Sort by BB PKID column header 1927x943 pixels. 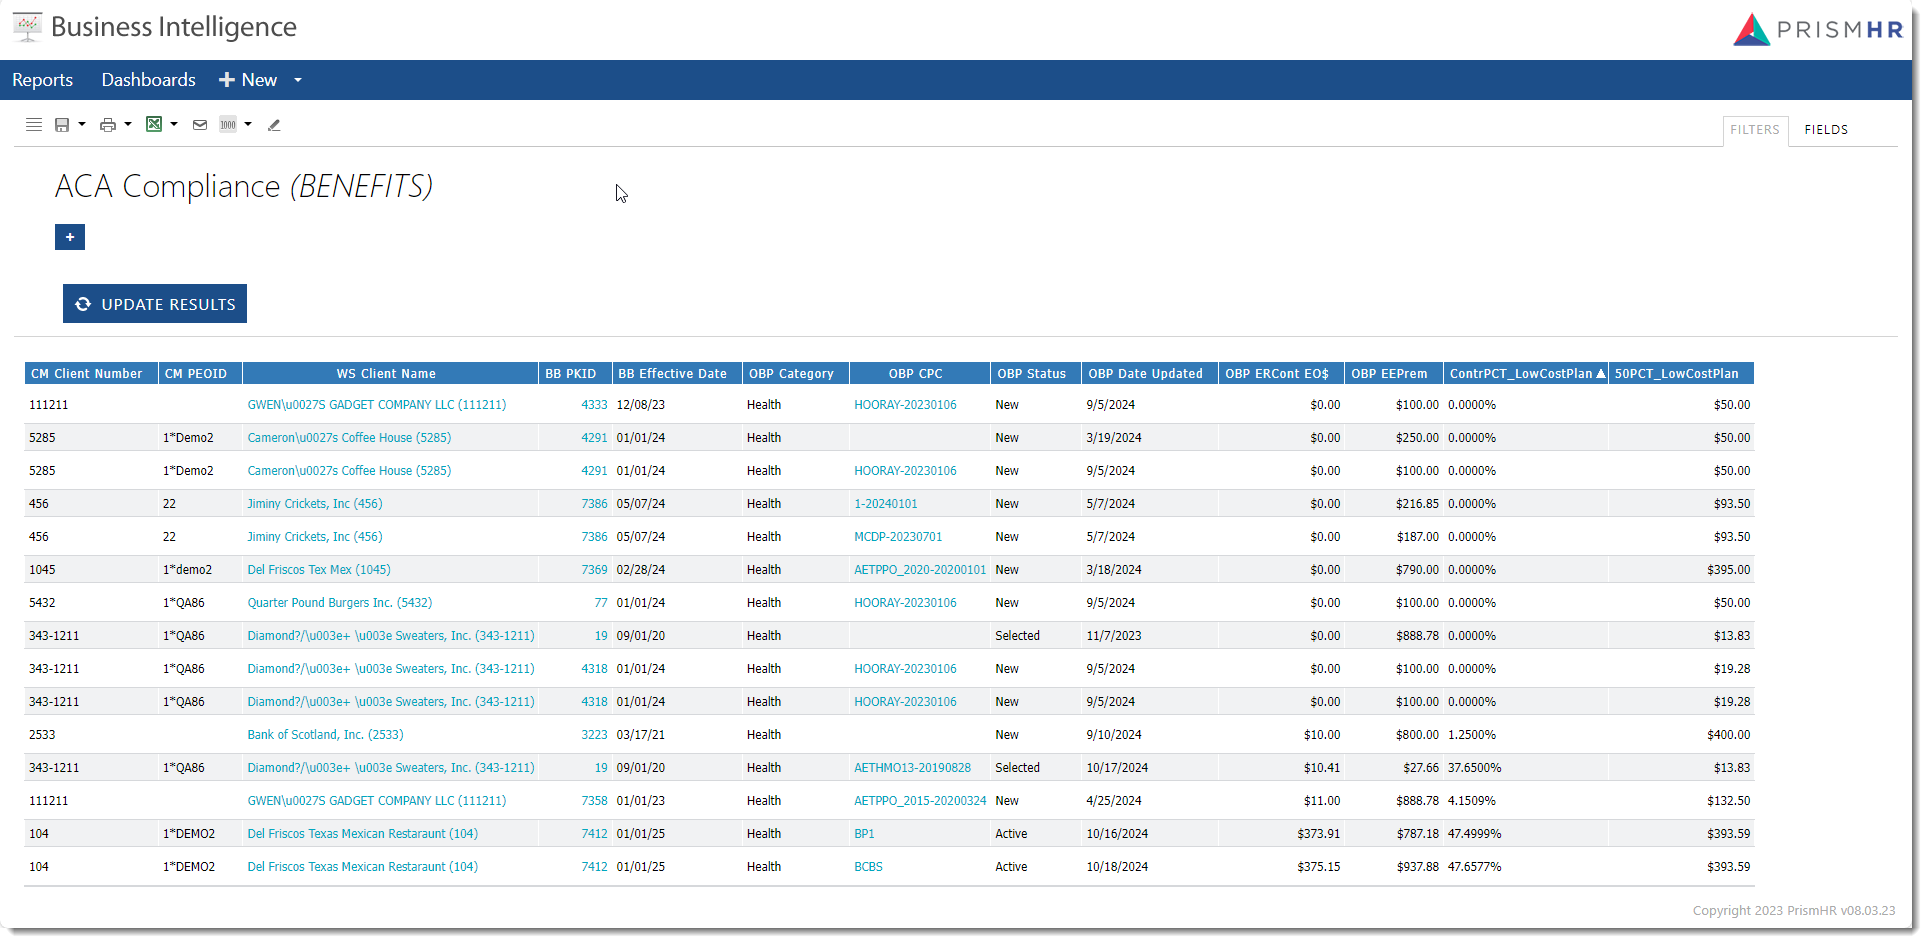575,374
